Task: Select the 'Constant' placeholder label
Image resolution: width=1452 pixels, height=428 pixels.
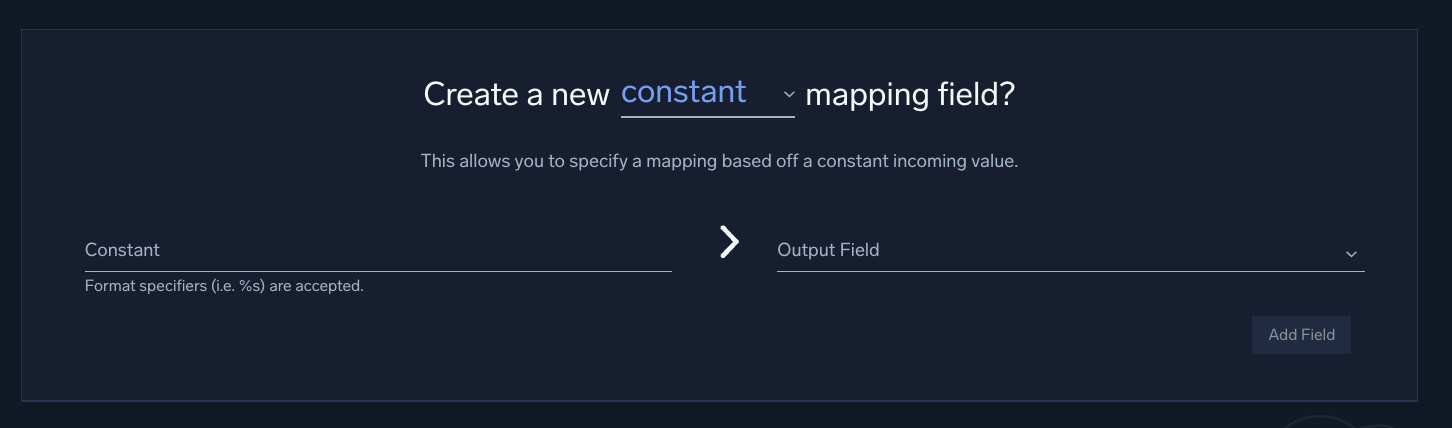Action: click(x=122, y=250)
